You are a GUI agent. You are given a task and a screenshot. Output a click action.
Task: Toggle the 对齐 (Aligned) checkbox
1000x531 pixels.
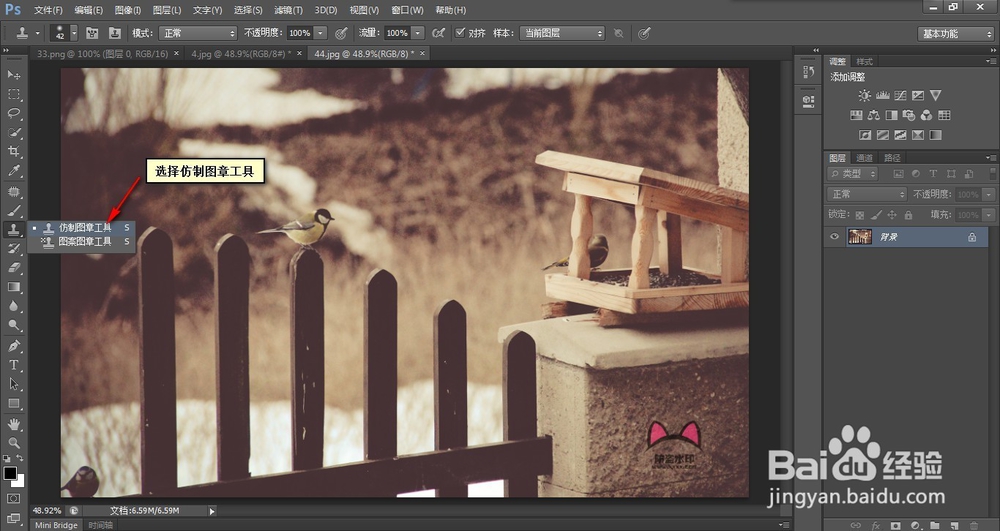click(460, 33)
